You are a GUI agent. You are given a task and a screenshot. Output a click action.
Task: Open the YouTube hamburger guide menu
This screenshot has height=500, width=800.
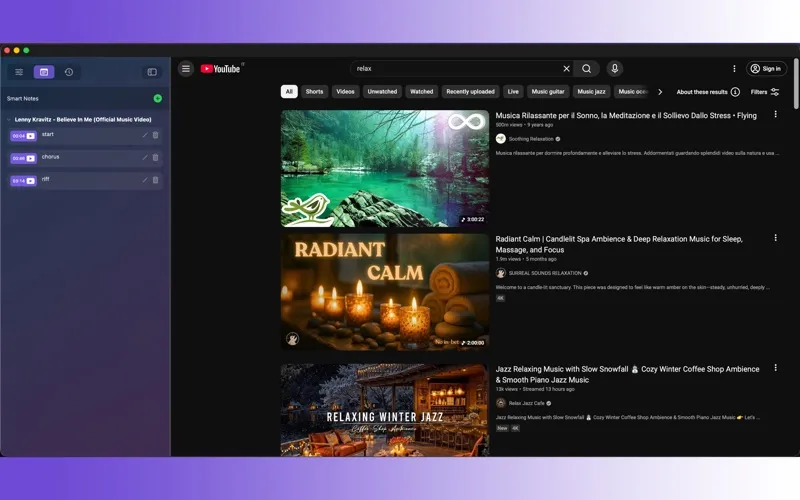pos(186,68)
